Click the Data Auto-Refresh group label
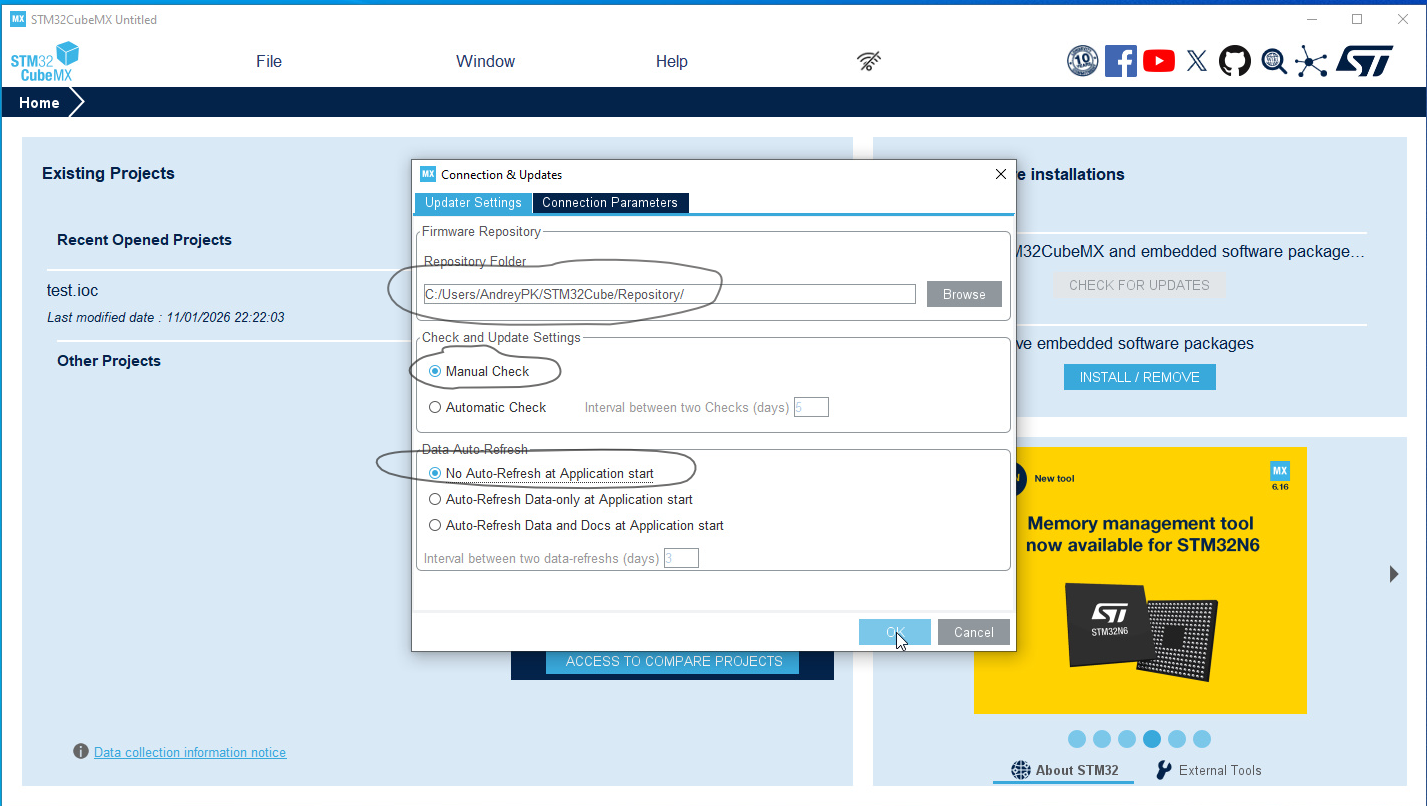 (x=475, y=449)
